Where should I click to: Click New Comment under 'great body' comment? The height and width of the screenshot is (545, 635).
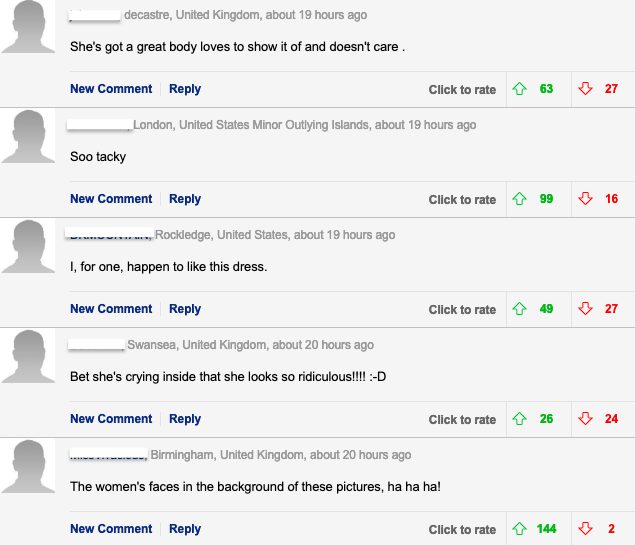[111, 89]
